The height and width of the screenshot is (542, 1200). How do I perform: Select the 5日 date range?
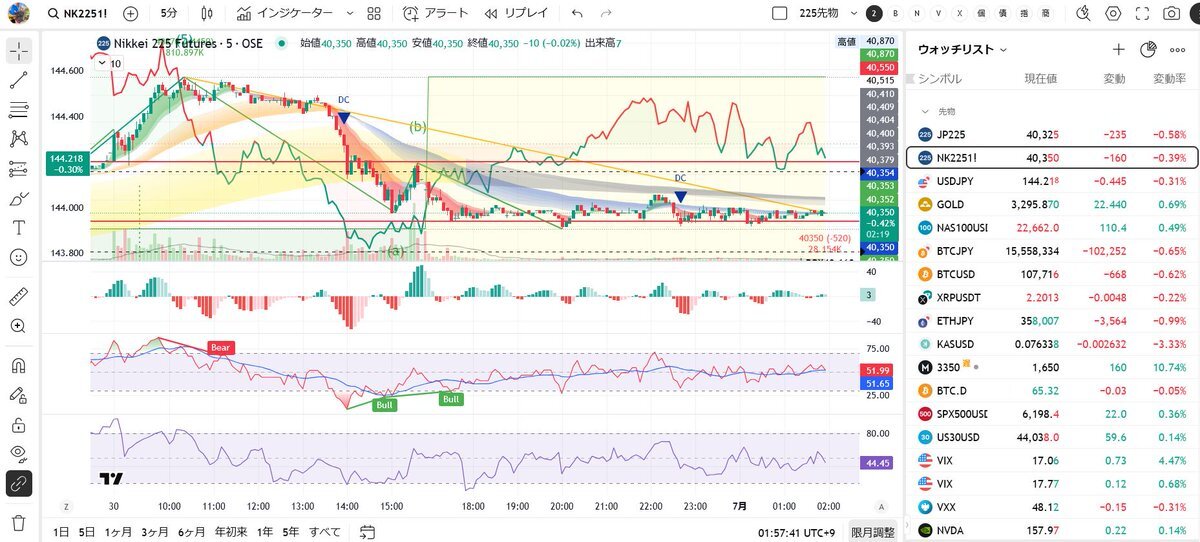pos(87,531)
